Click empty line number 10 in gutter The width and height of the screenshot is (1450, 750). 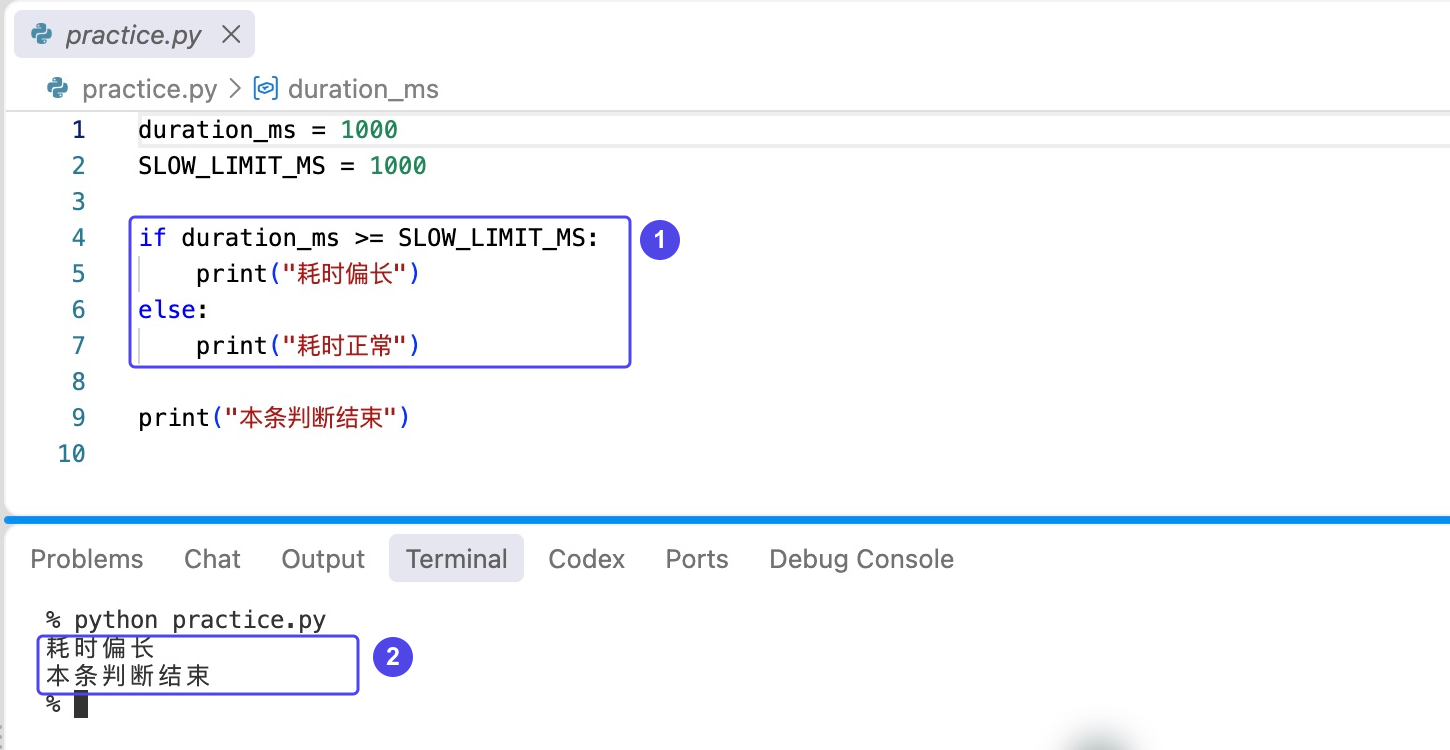tap(71, 454)
